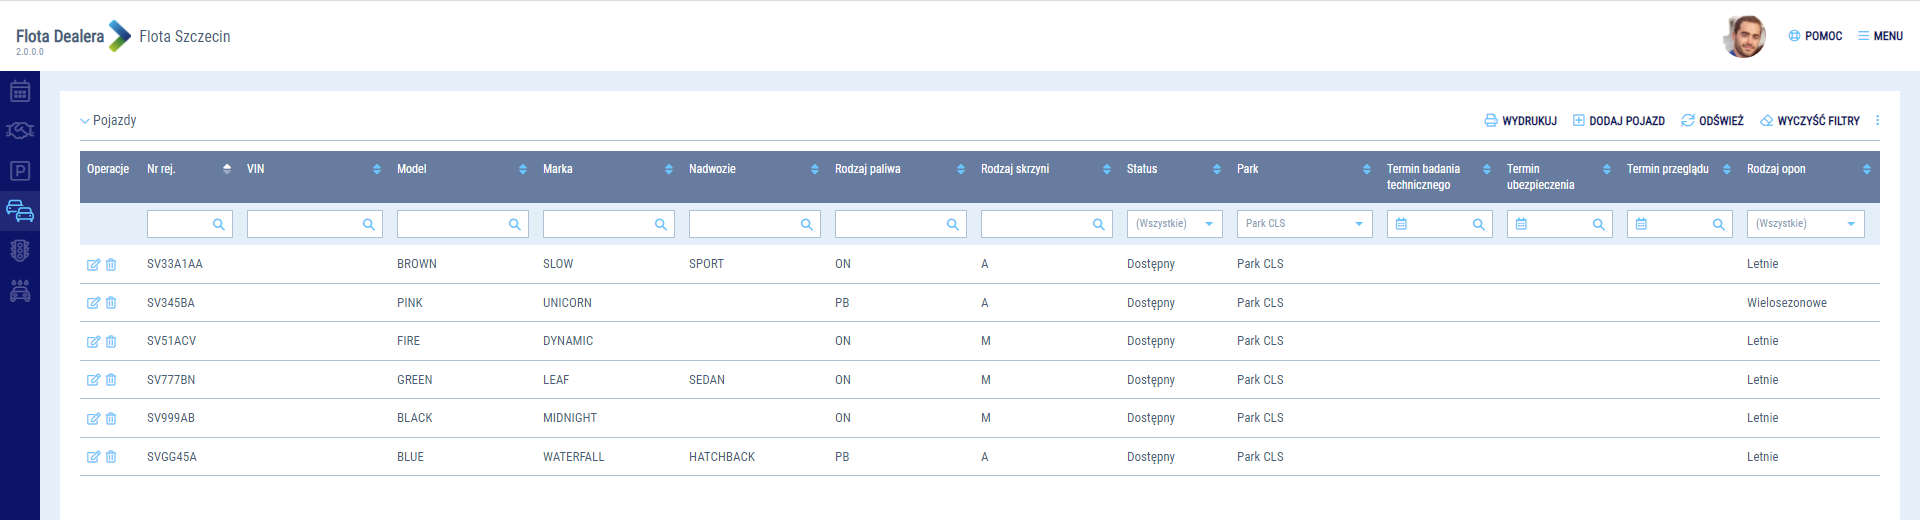The image size is (1920, 520).
Task: Toggle sort on Marka column header
Action: pos(669,169)
